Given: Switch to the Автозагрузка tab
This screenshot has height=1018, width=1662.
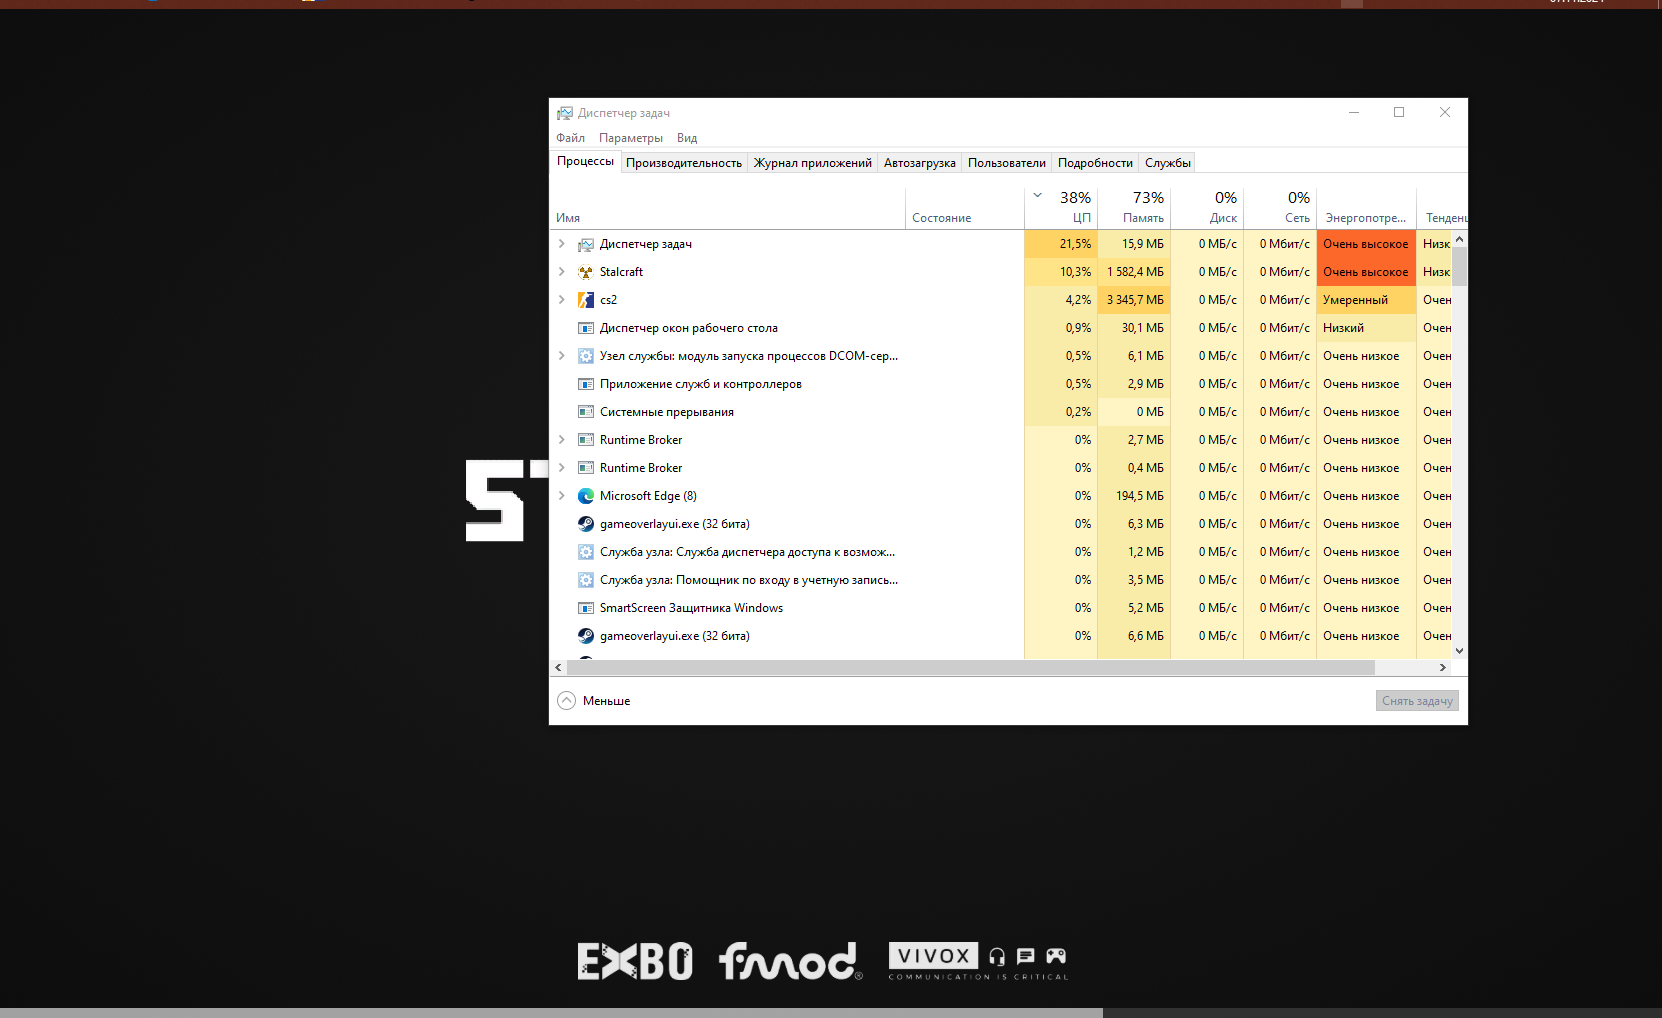Looking at the screenshot, I should pos(920,163).
